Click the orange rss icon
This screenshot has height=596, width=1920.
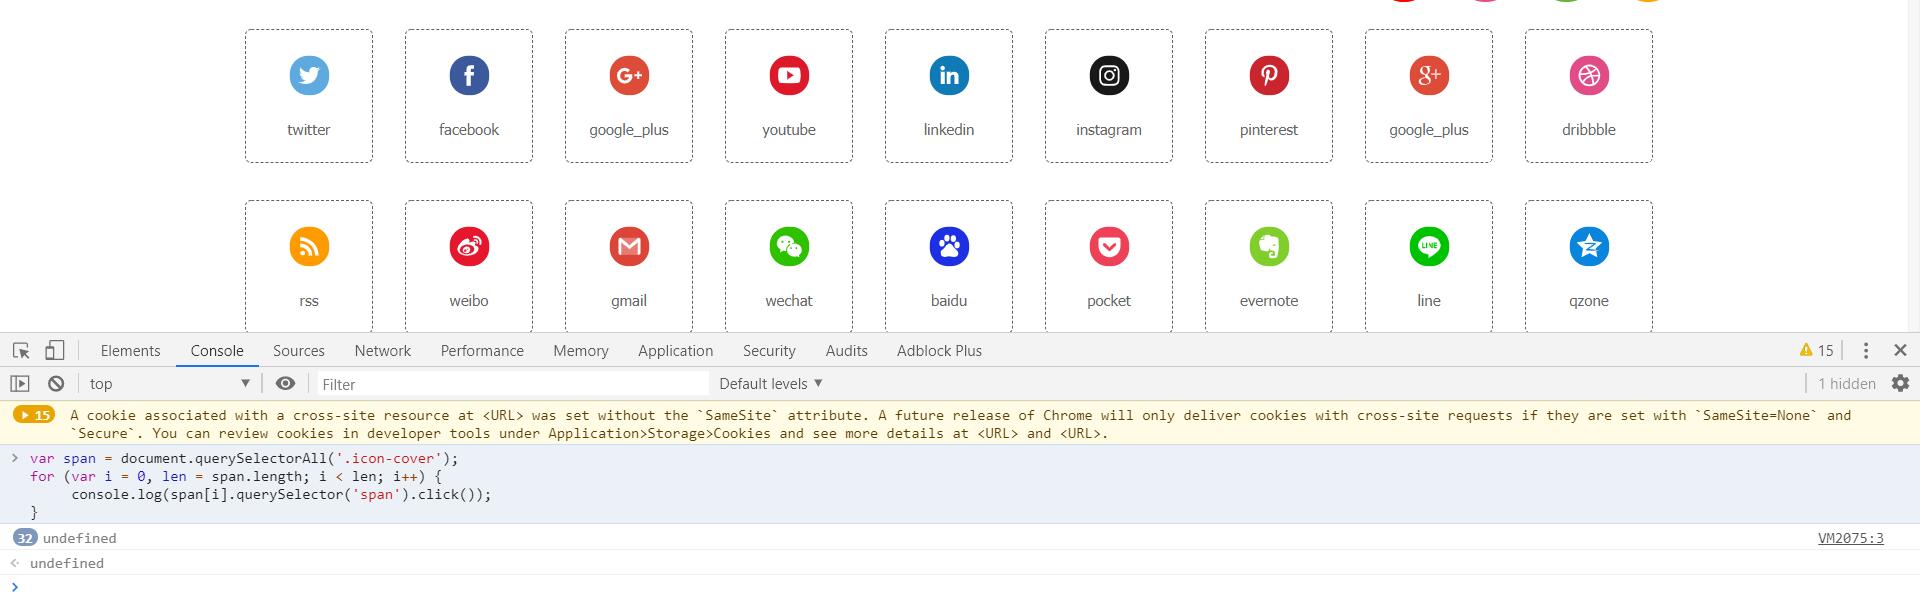pos(309,246)
